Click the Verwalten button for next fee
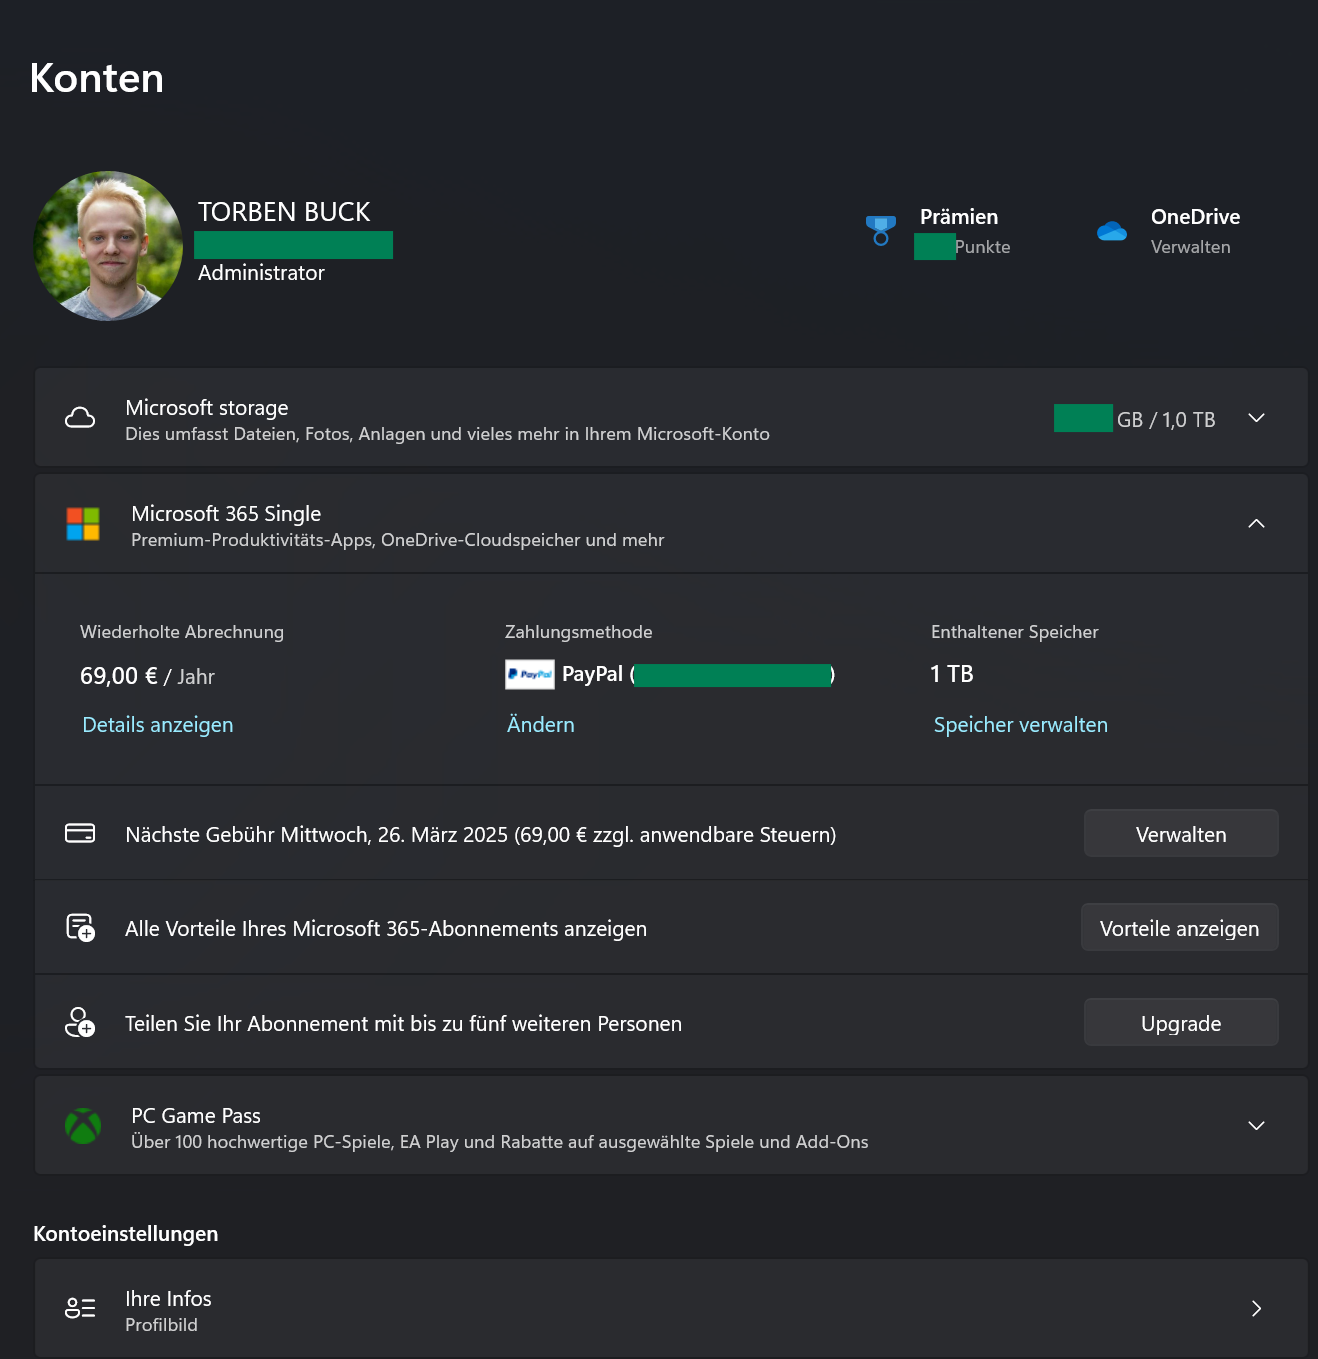 1181,834
